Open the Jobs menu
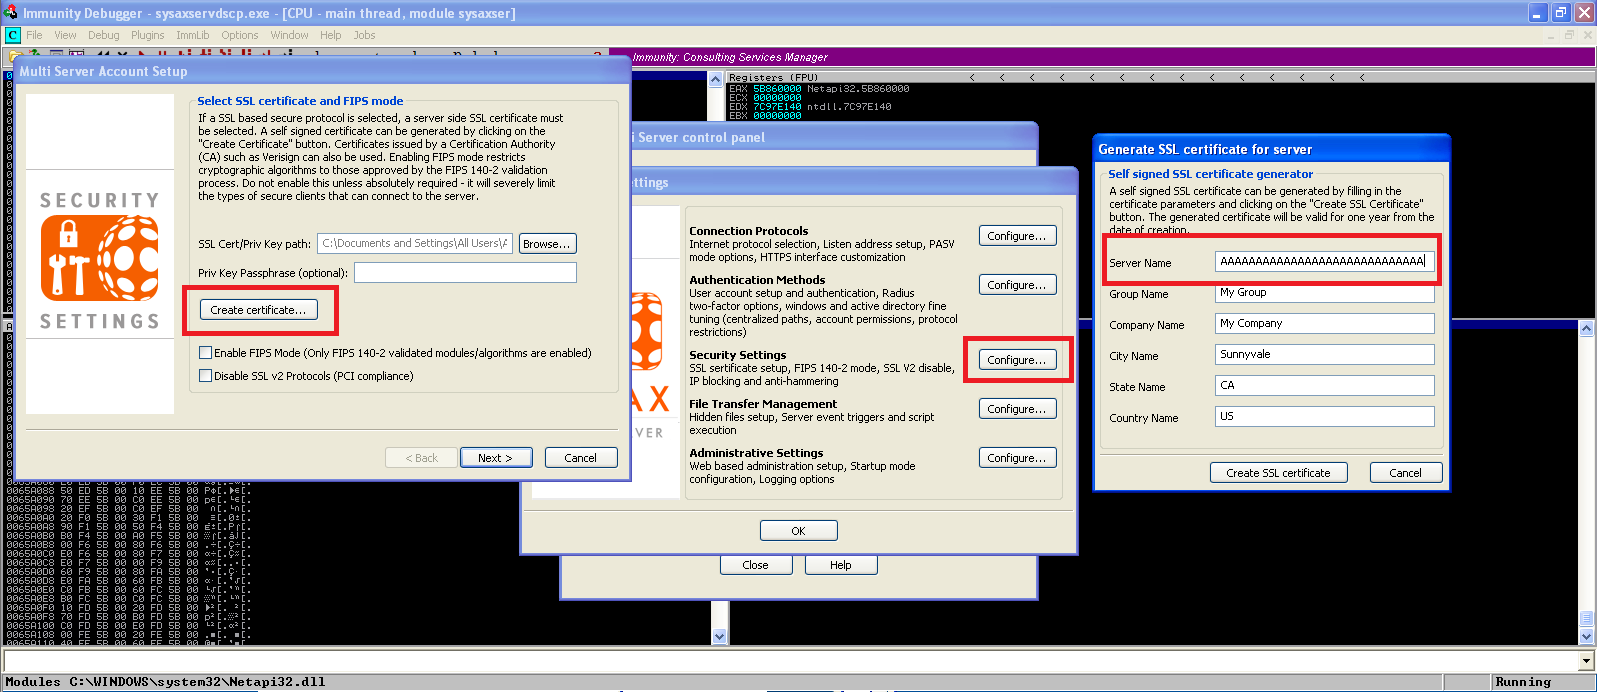1597x692 pixels. point(364,35)
